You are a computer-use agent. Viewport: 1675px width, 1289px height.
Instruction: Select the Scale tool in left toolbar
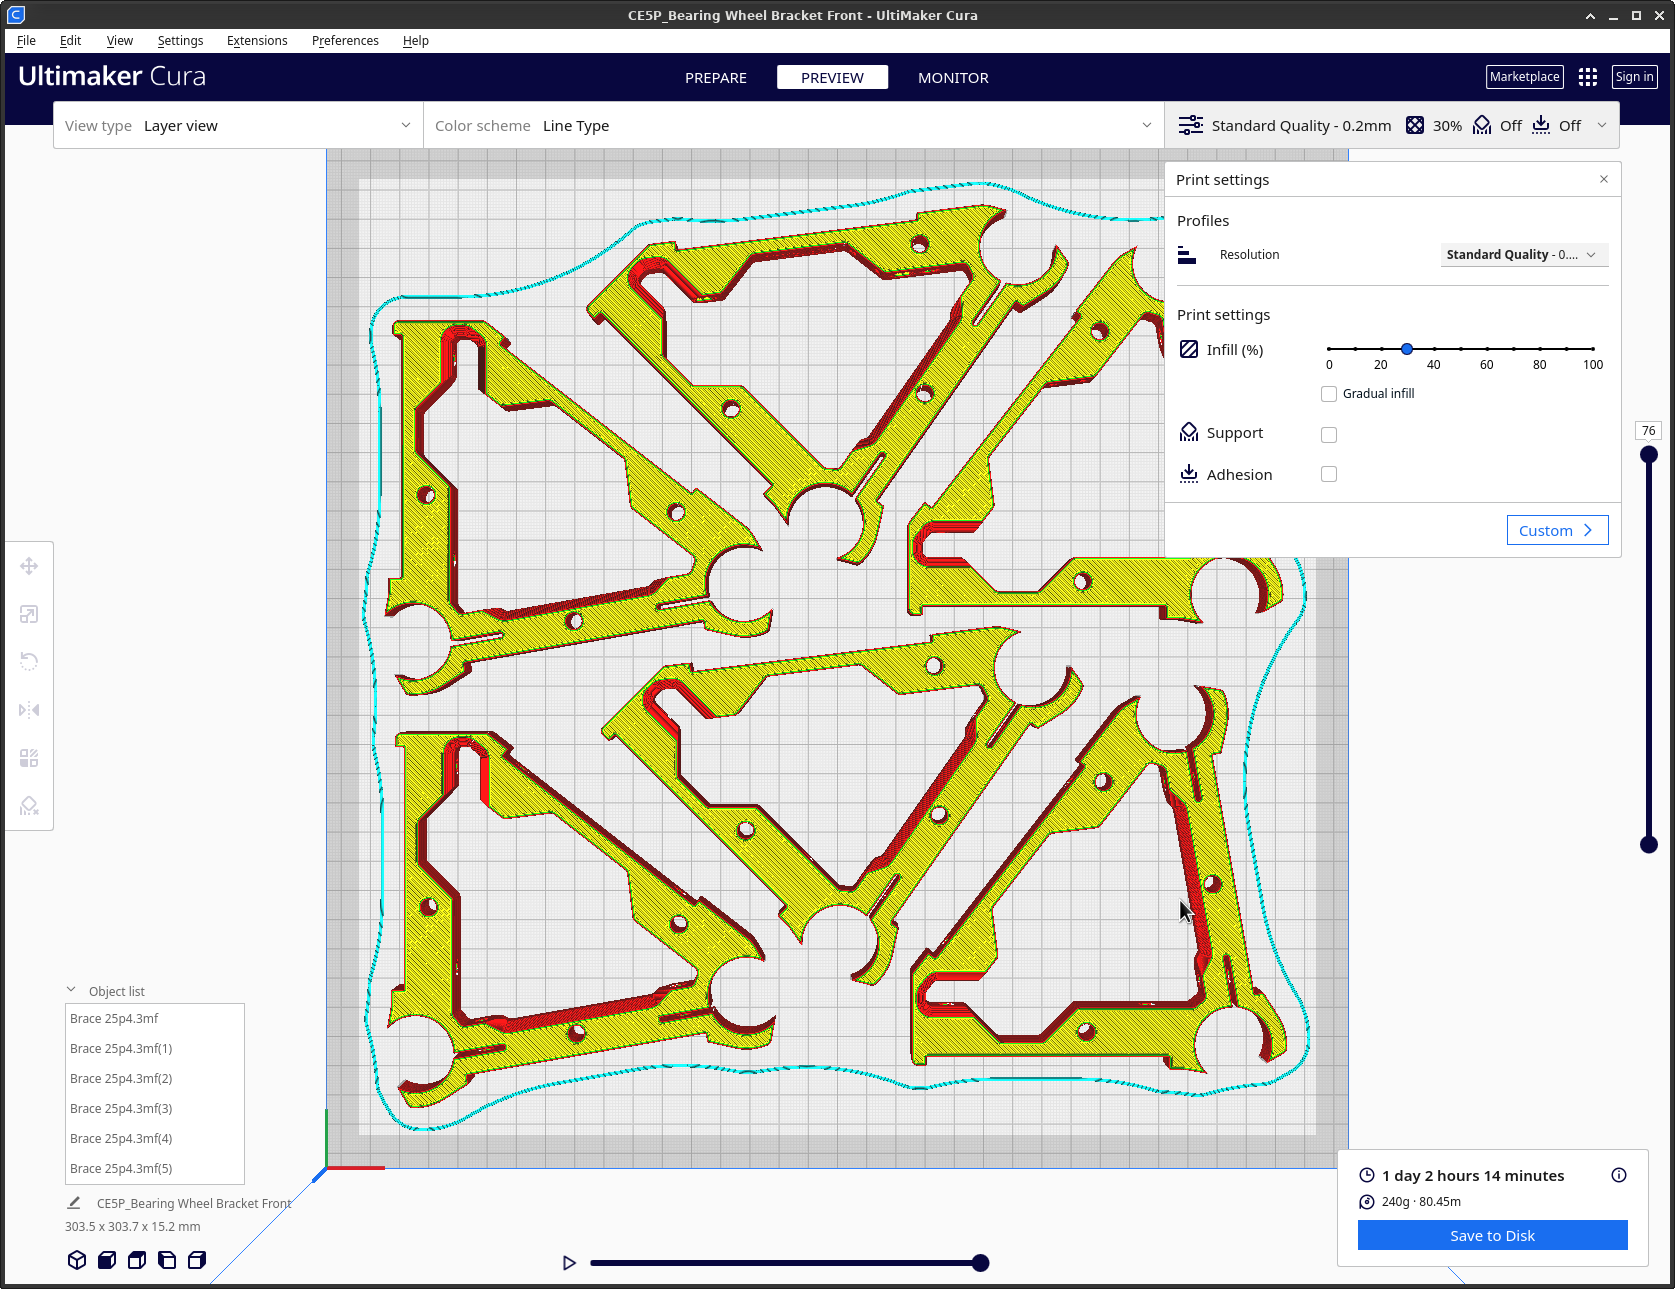pos(29,614)
